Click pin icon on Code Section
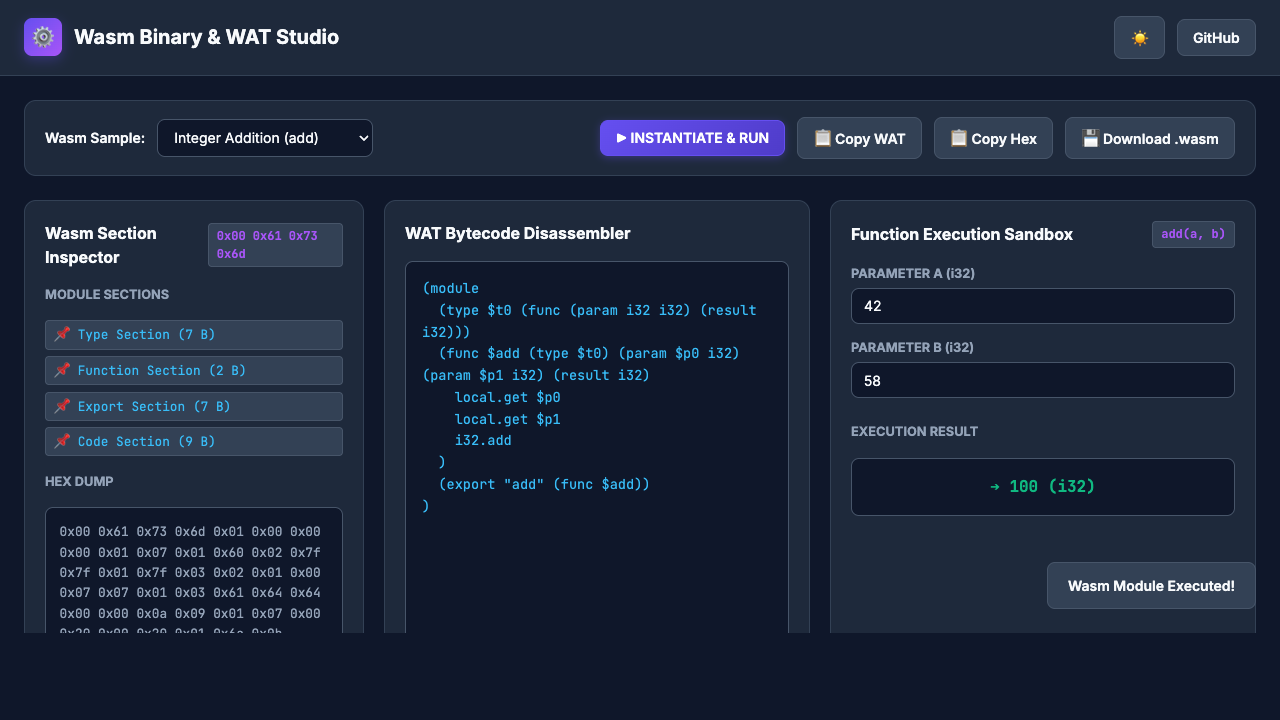 (x=62, y=442)
